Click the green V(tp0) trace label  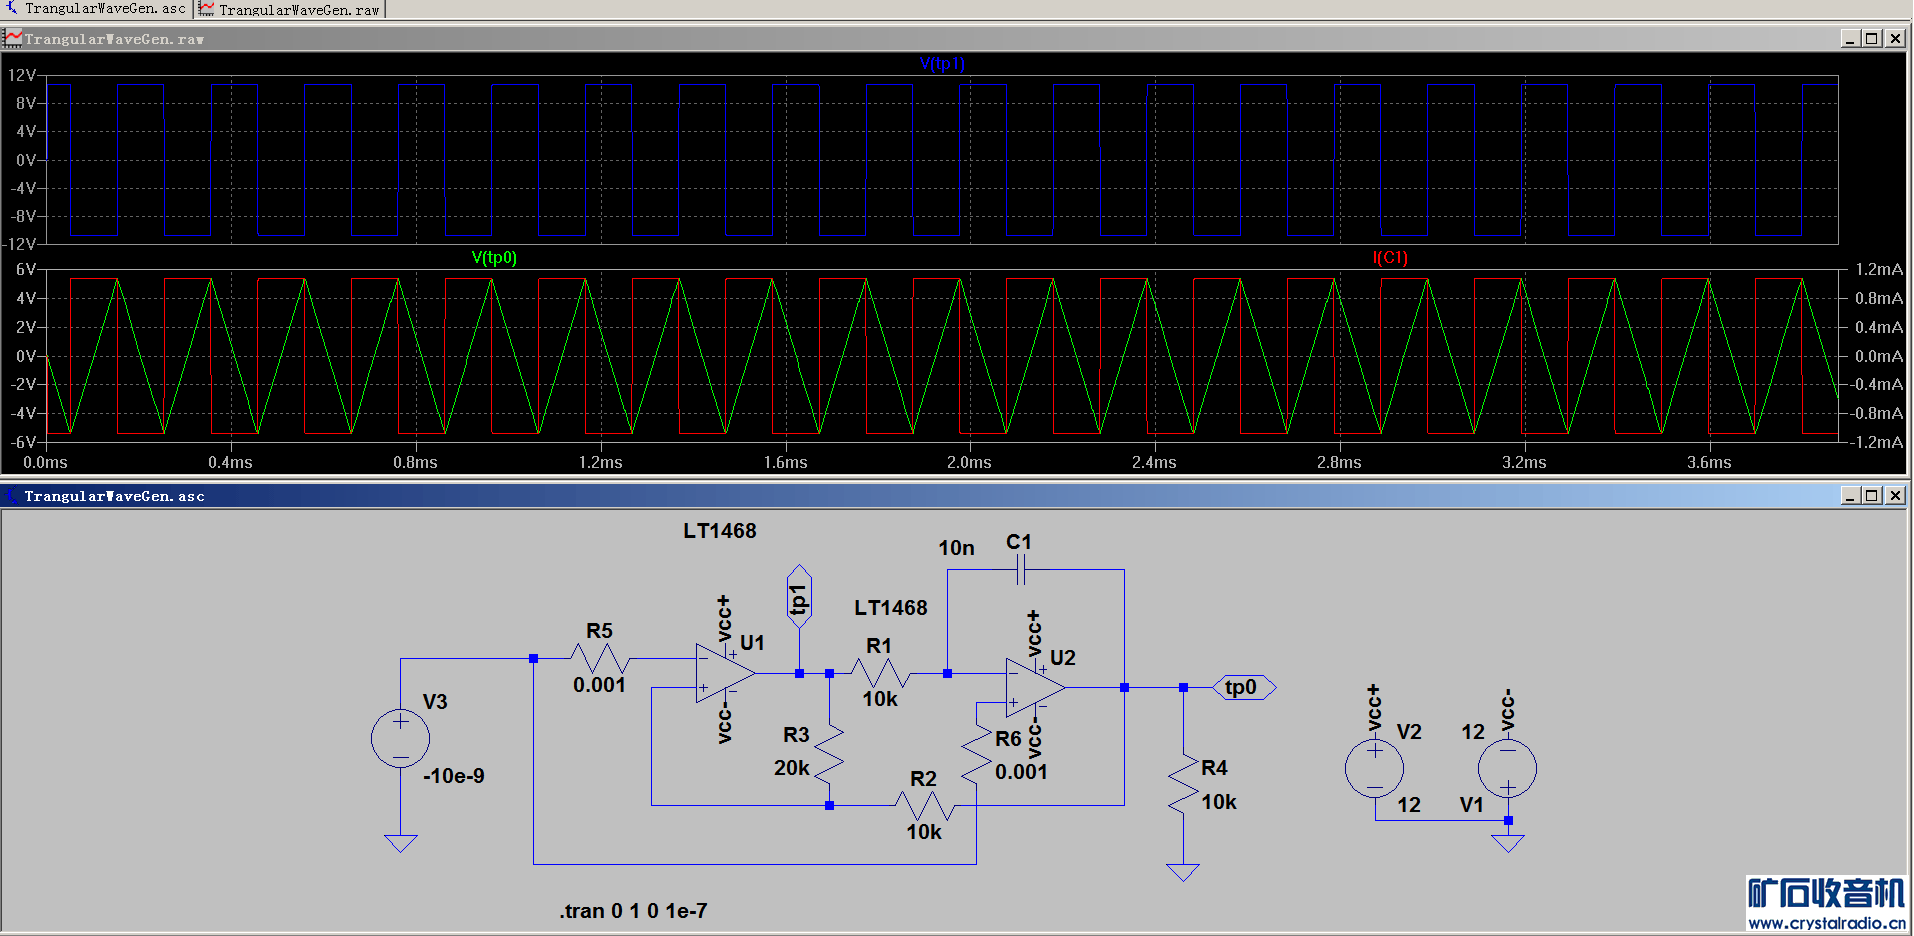click(494, 258)
